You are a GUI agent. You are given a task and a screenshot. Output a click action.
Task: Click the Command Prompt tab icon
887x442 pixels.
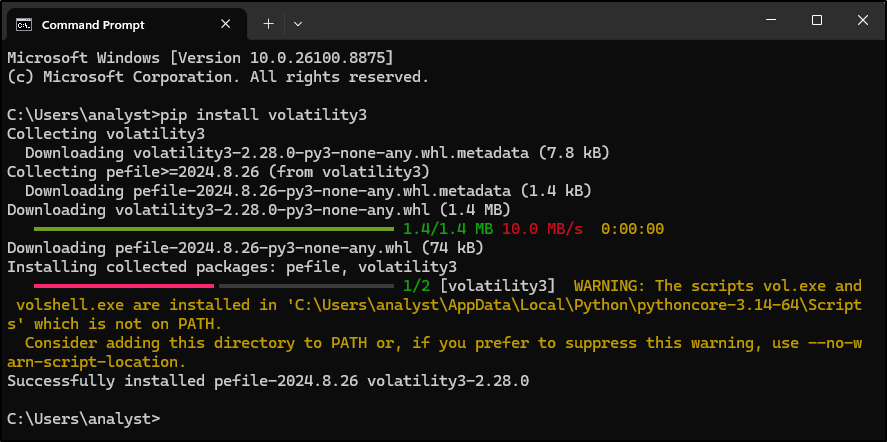pos(23,24)
